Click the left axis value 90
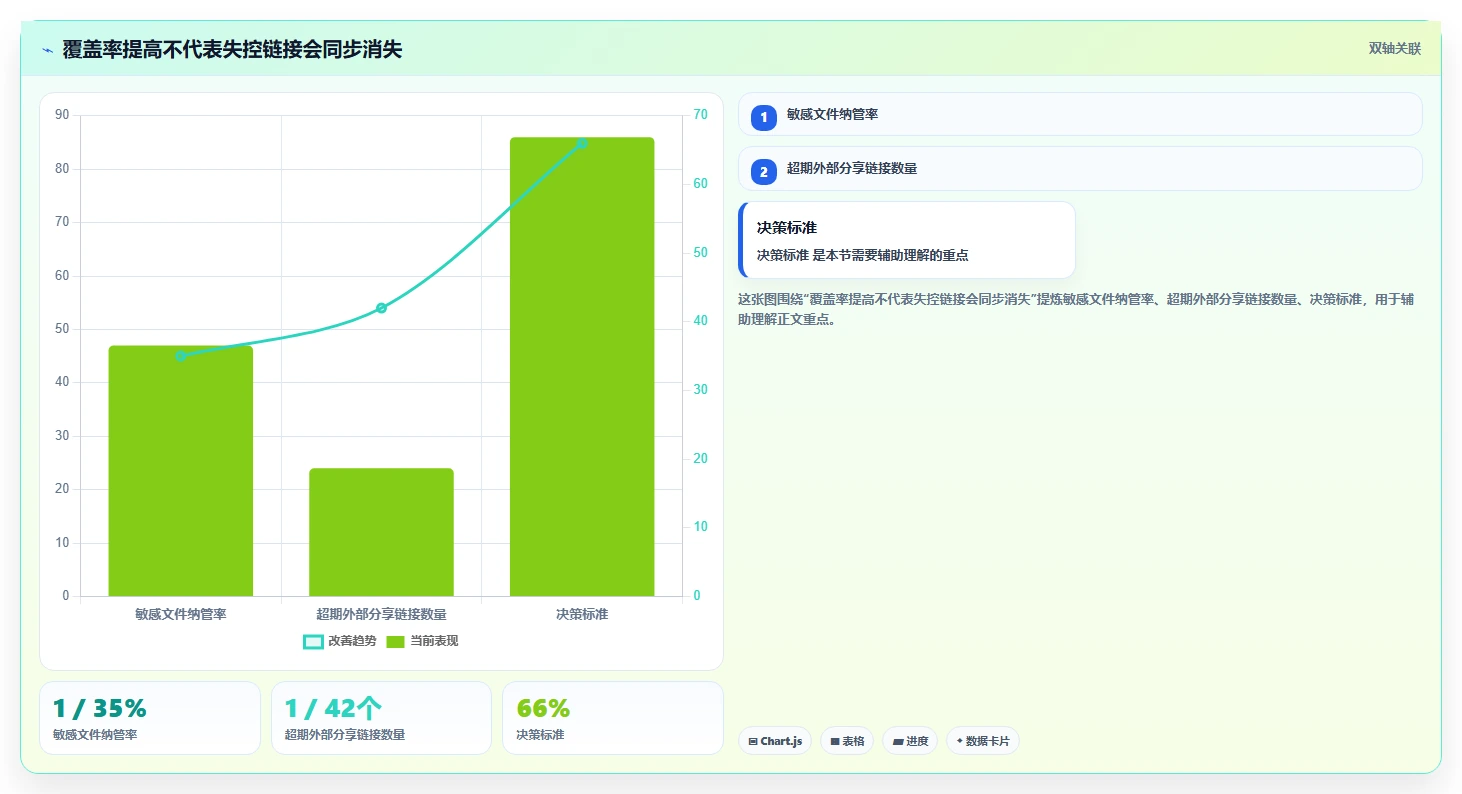The width and height of the screenshot is (1462, 794). [62, 115]
